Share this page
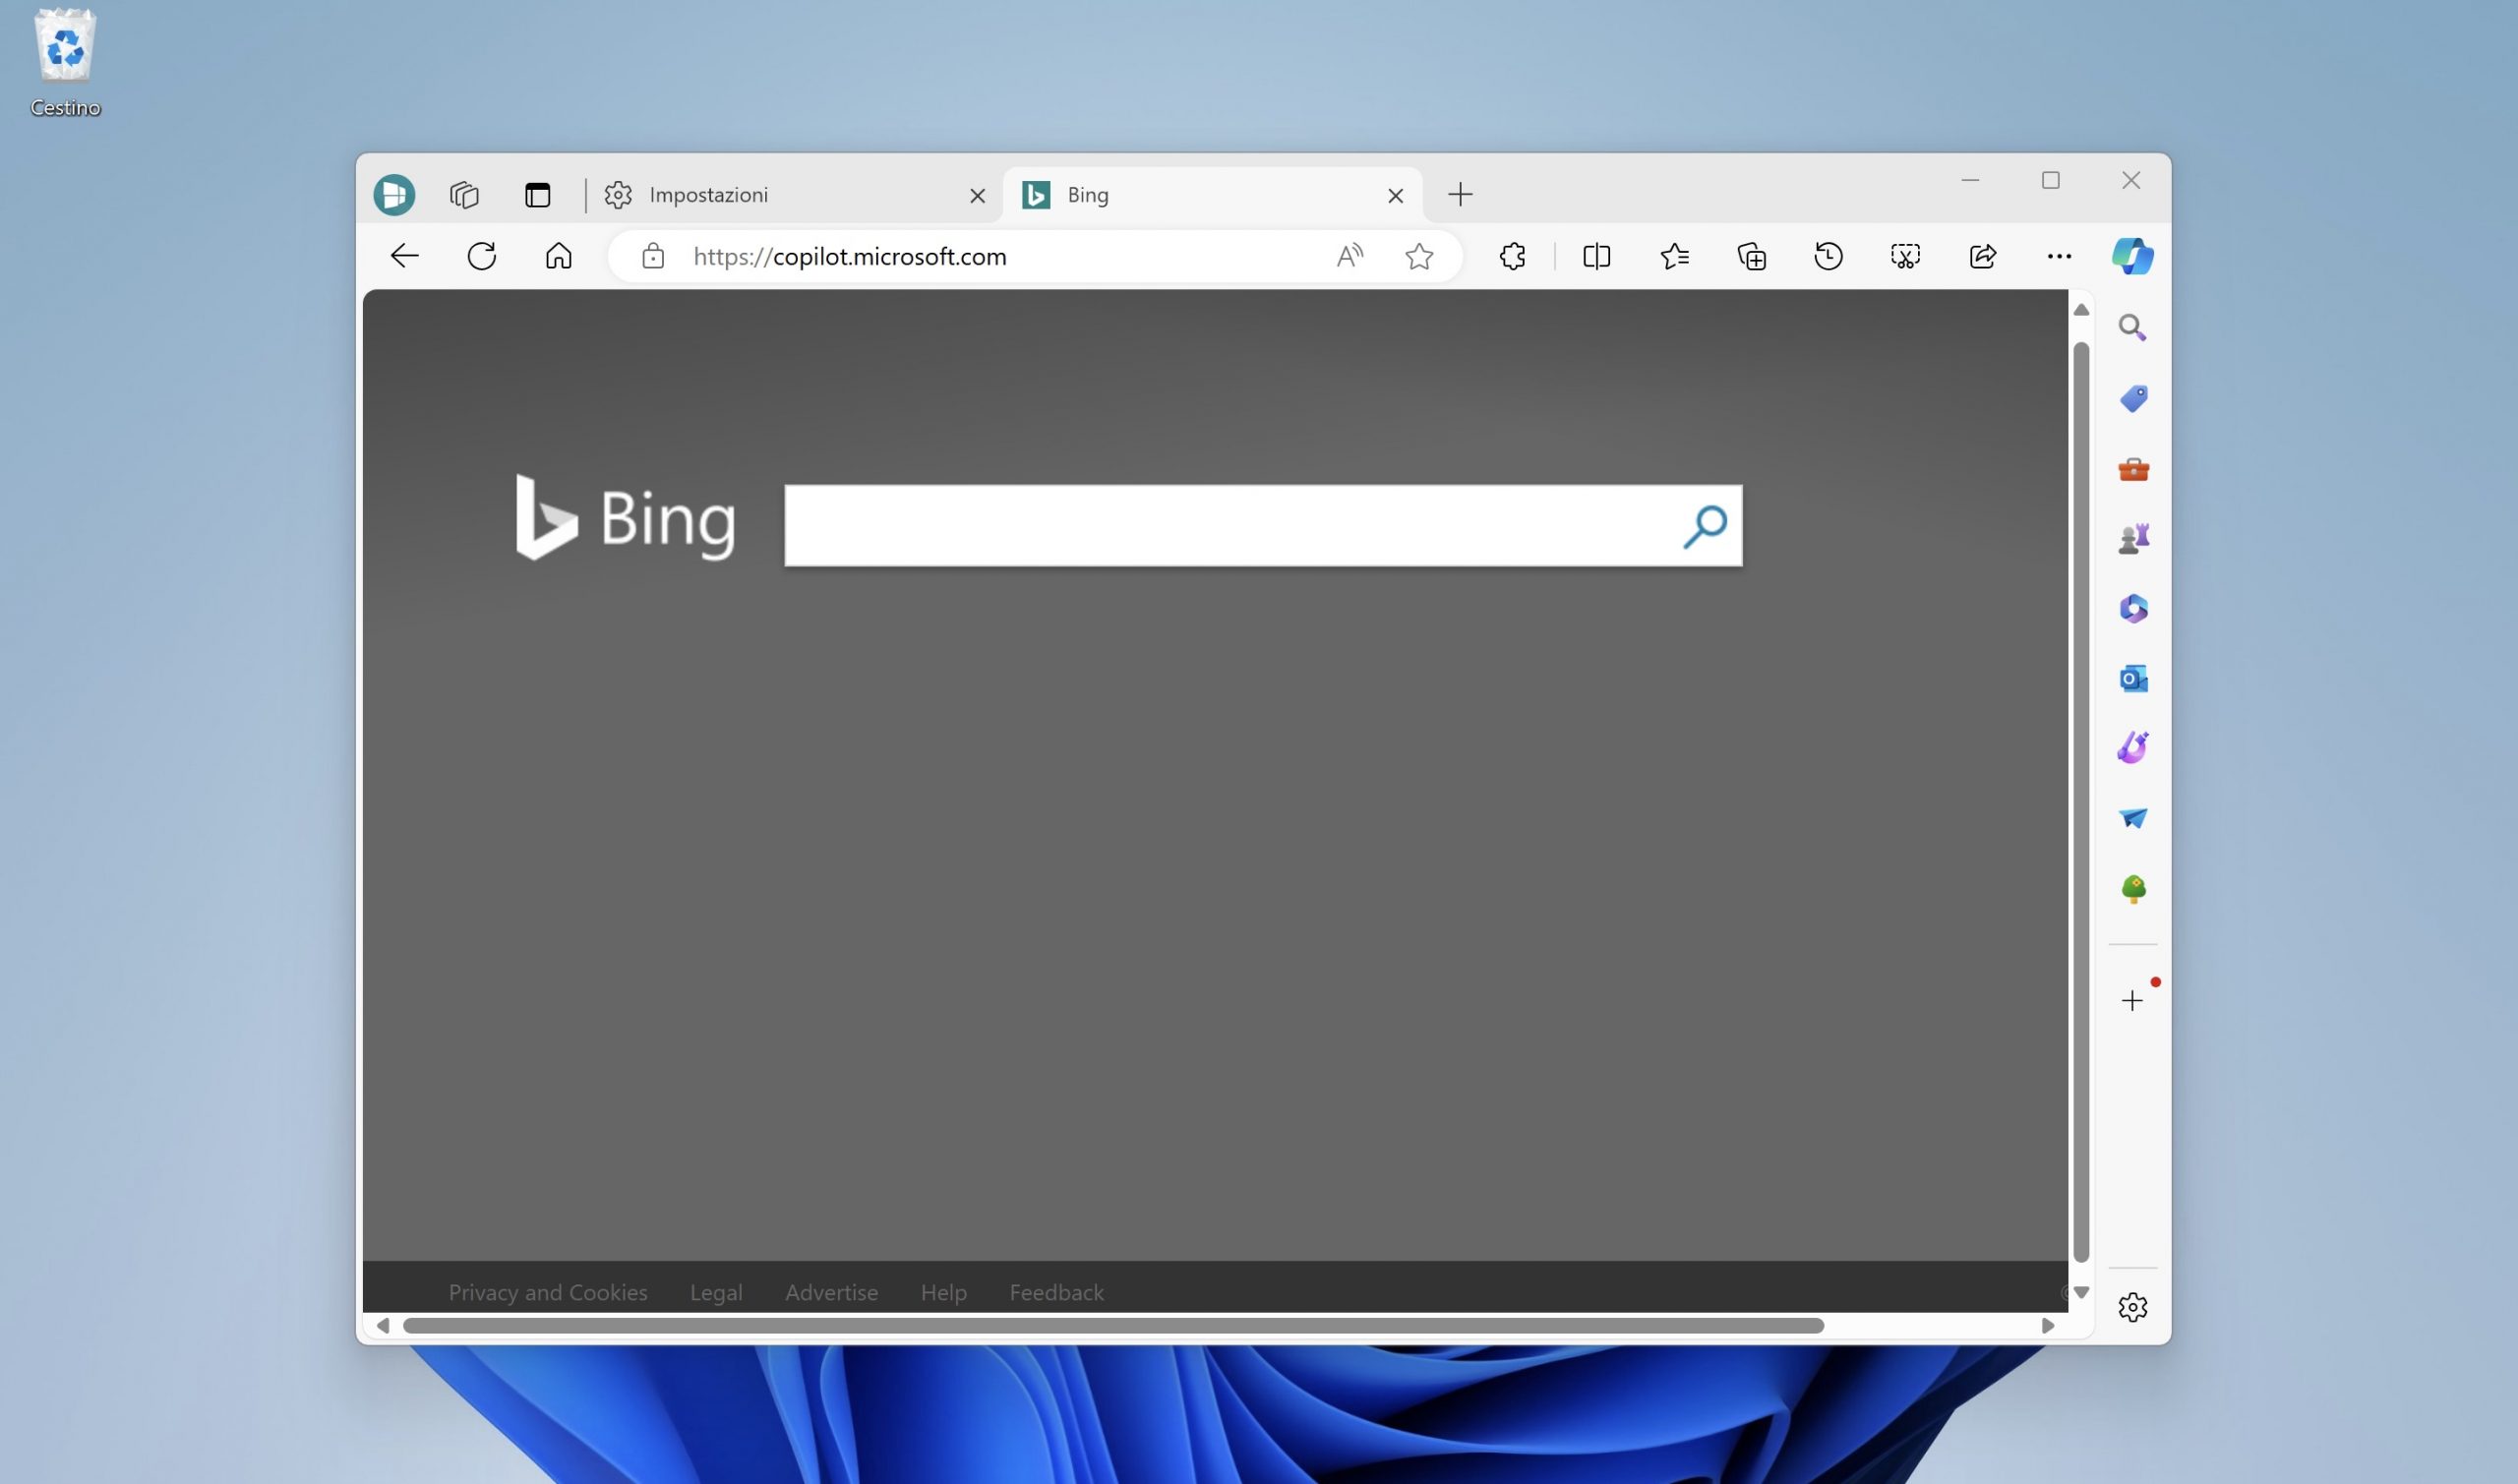 pos(1982,256)
